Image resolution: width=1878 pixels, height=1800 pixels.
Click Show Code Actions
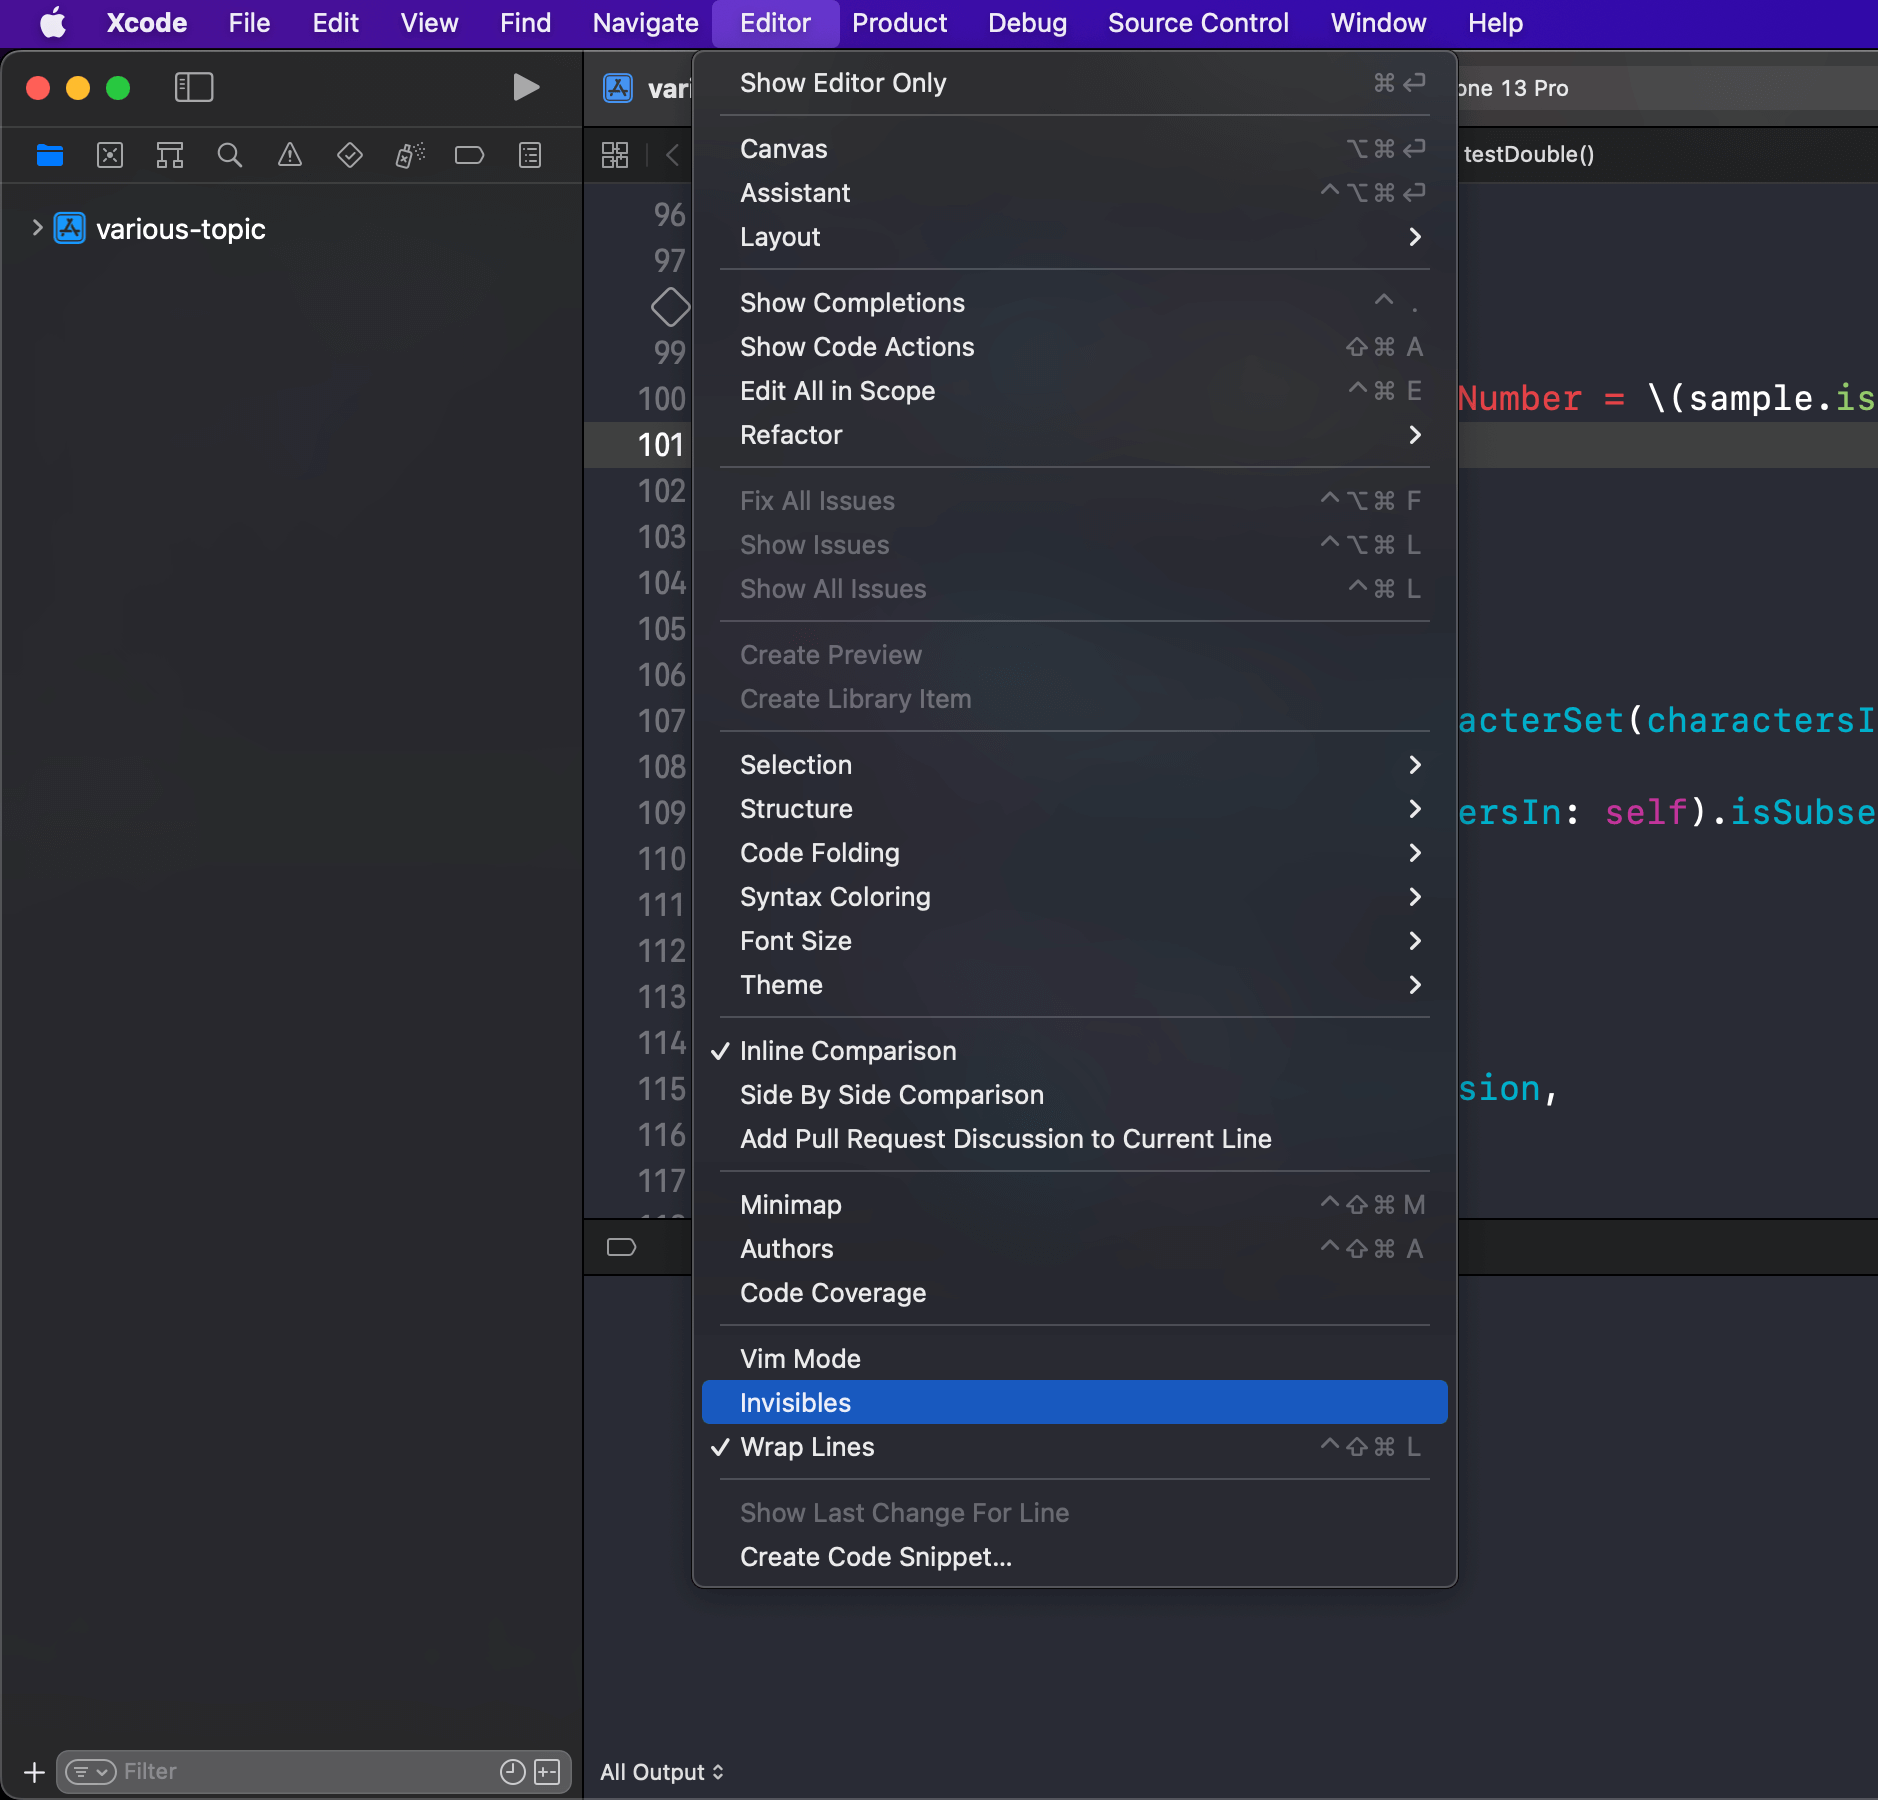coord(857,347)
